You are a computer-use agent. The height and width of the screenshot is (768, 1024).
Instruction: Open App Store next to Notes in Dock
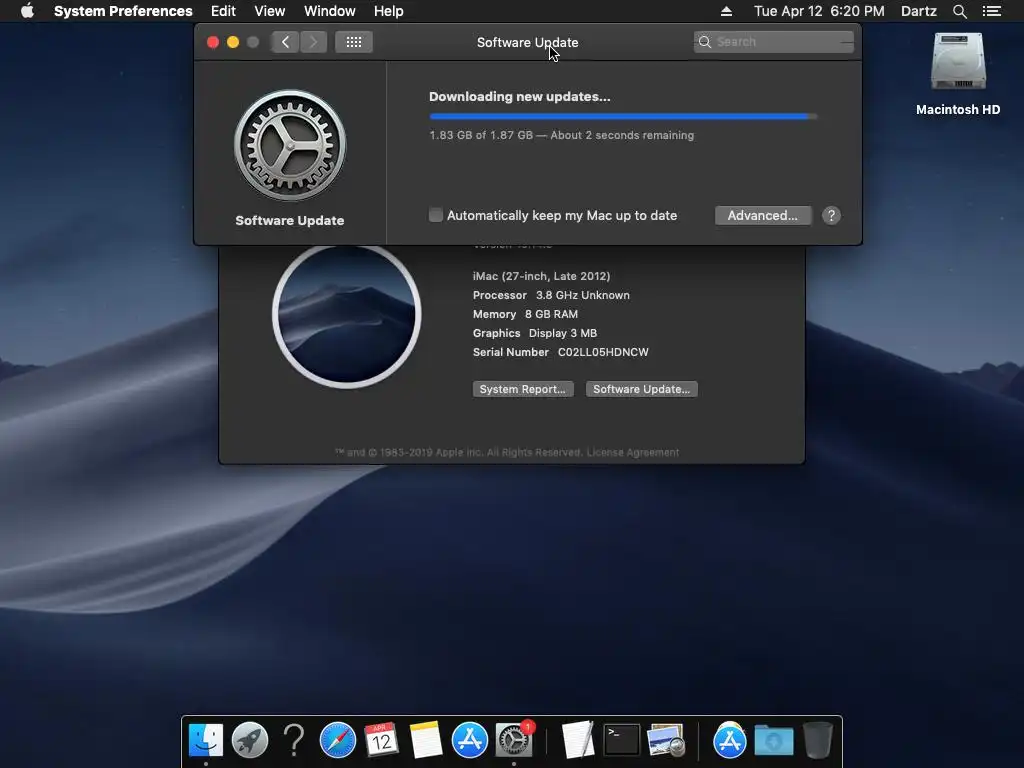click(470, 741)
